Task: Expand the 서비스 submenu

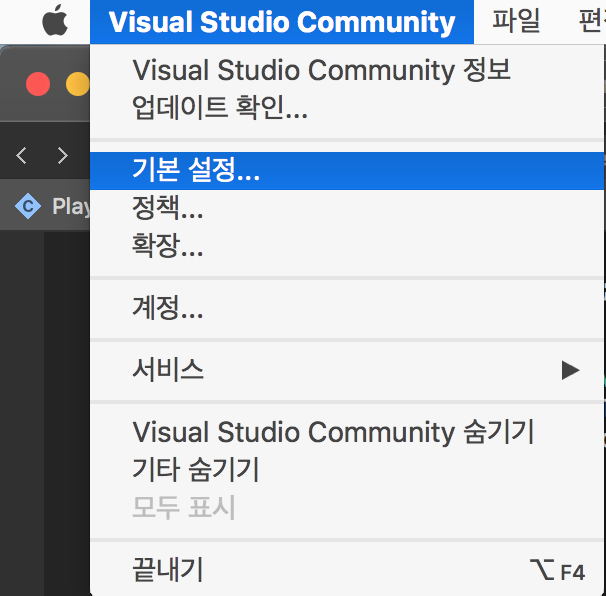Action: point(347,371)
